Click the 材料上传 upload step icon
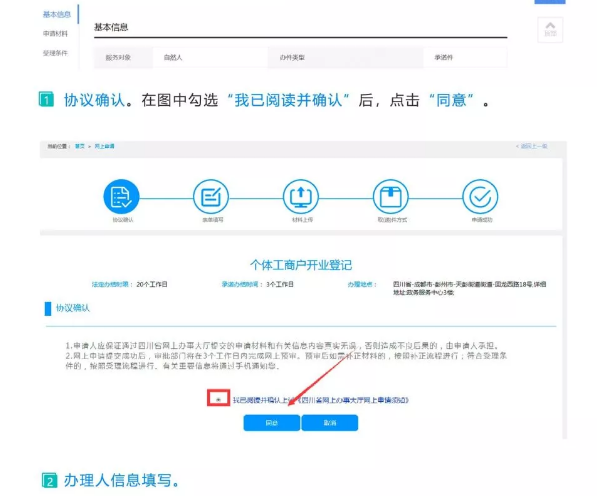Viewport: 597px width, 496px height. click(x=301, y=197)
